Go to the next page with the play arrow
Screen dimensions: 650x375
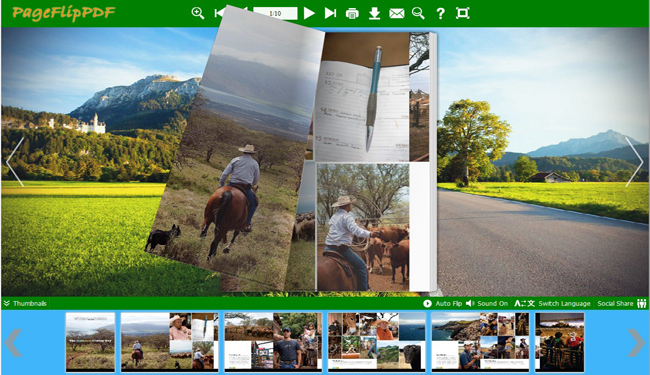[x=309, y=13]
